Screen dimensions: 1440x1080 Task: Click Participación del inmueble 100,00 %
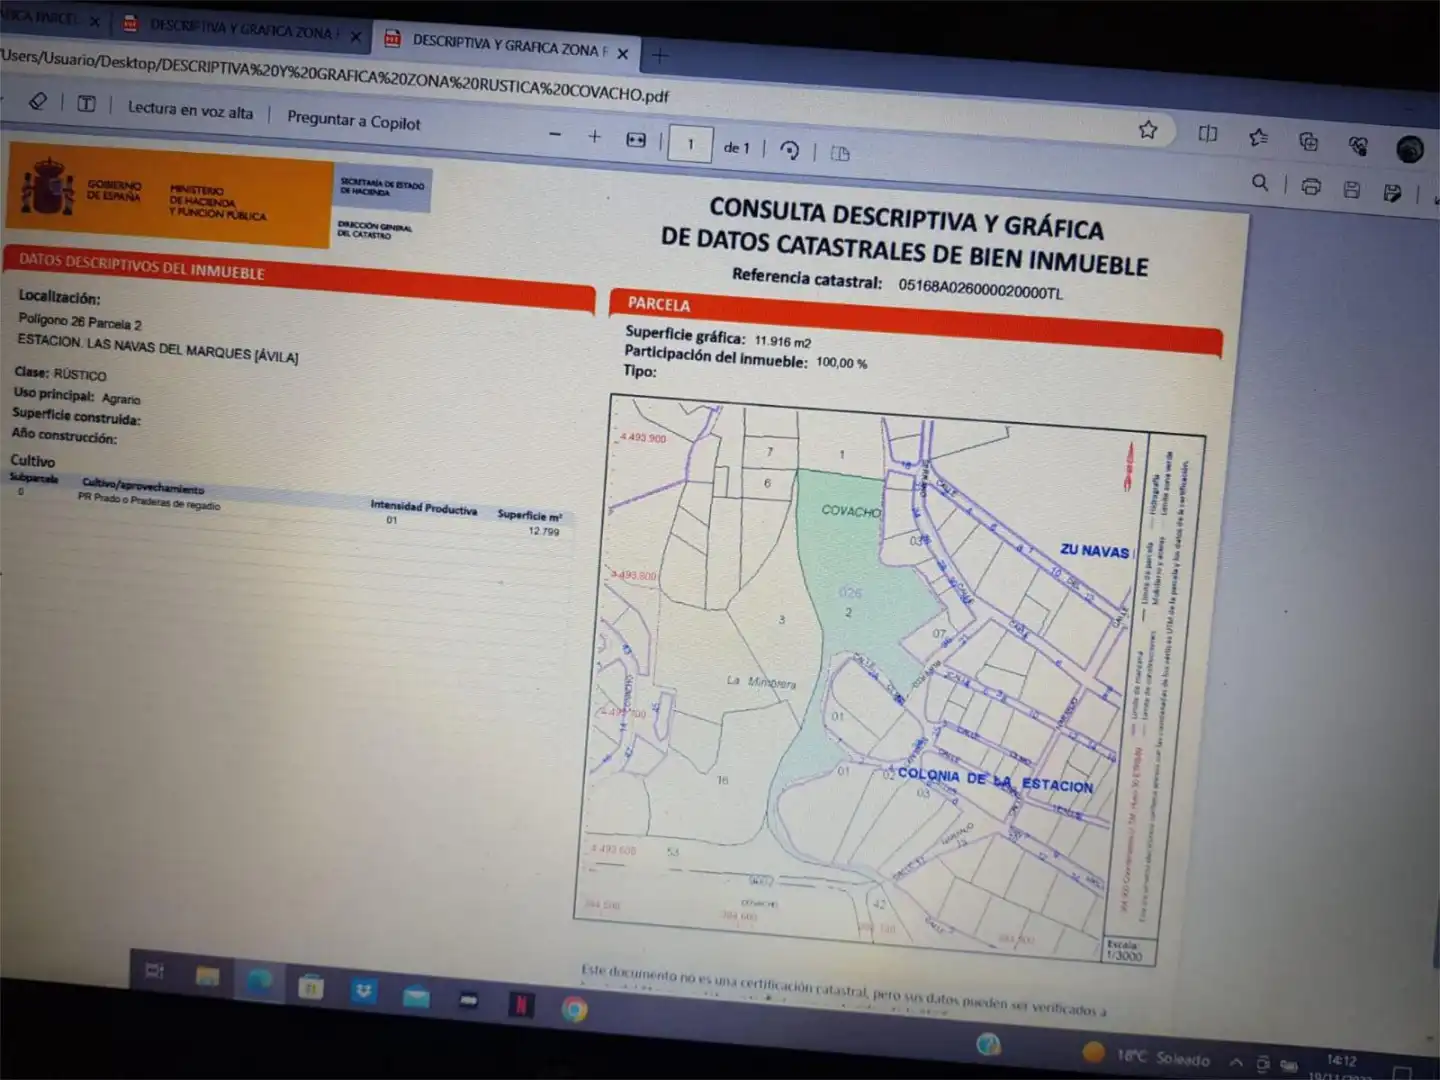tap(745, 357)
